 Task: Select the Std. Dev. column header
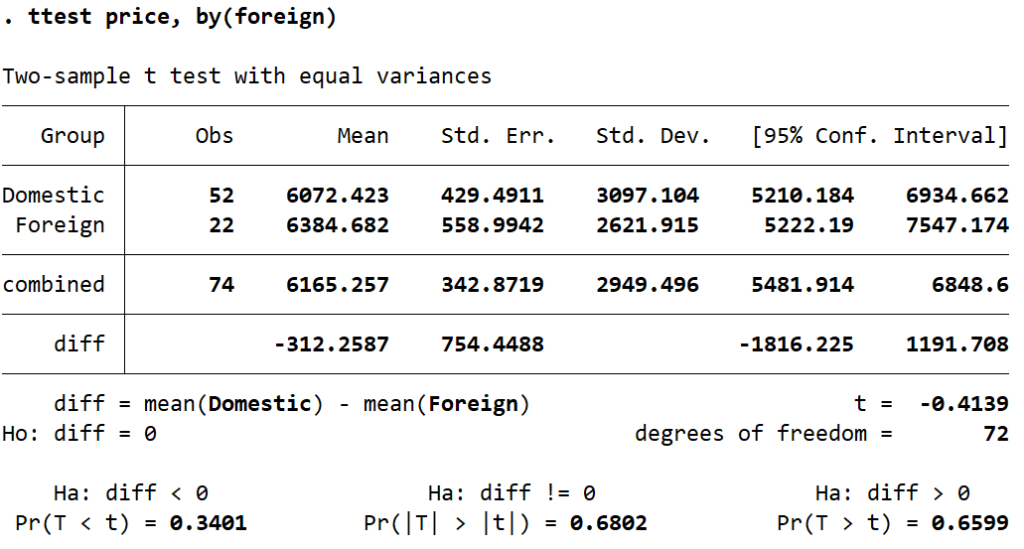click(x=652, y=136)
